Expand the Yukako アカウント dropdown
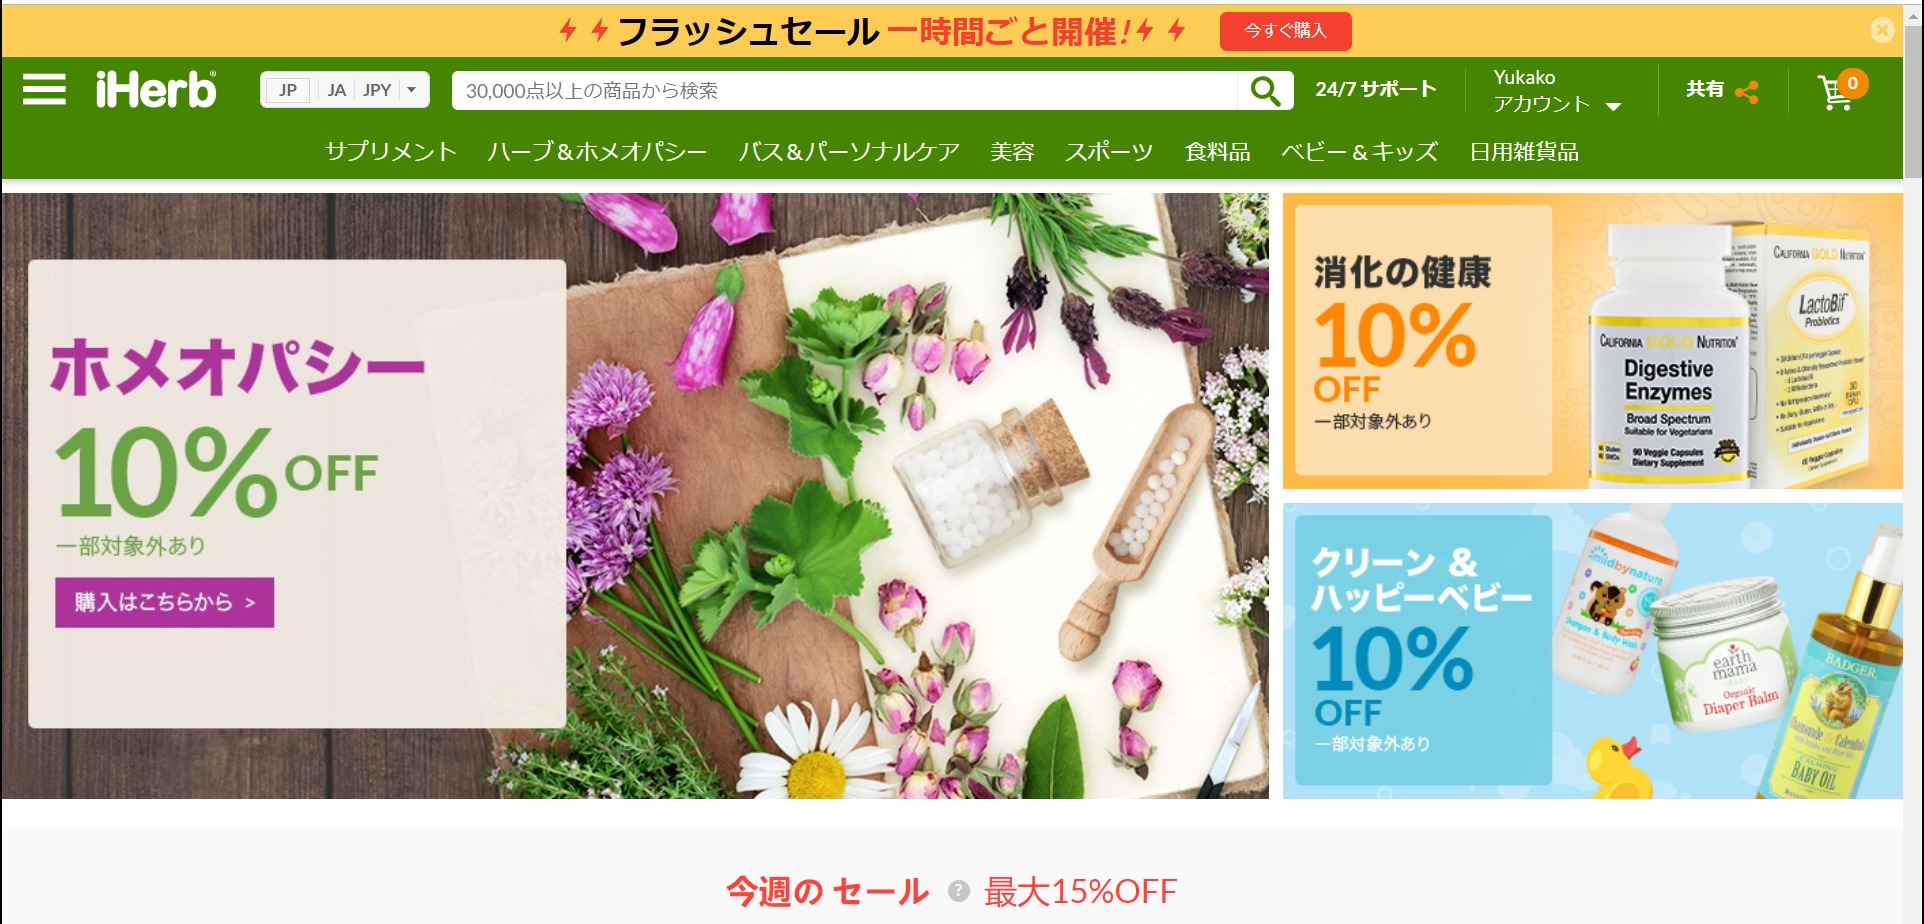The image size is (1924, 924). tap(1556, 91)
